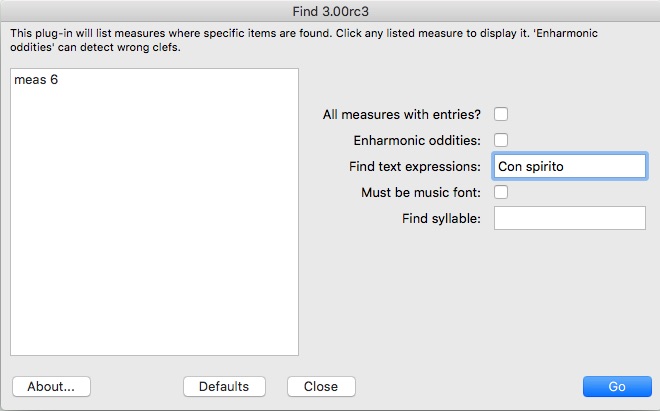Click the 'Find syllable:' label

440,218
